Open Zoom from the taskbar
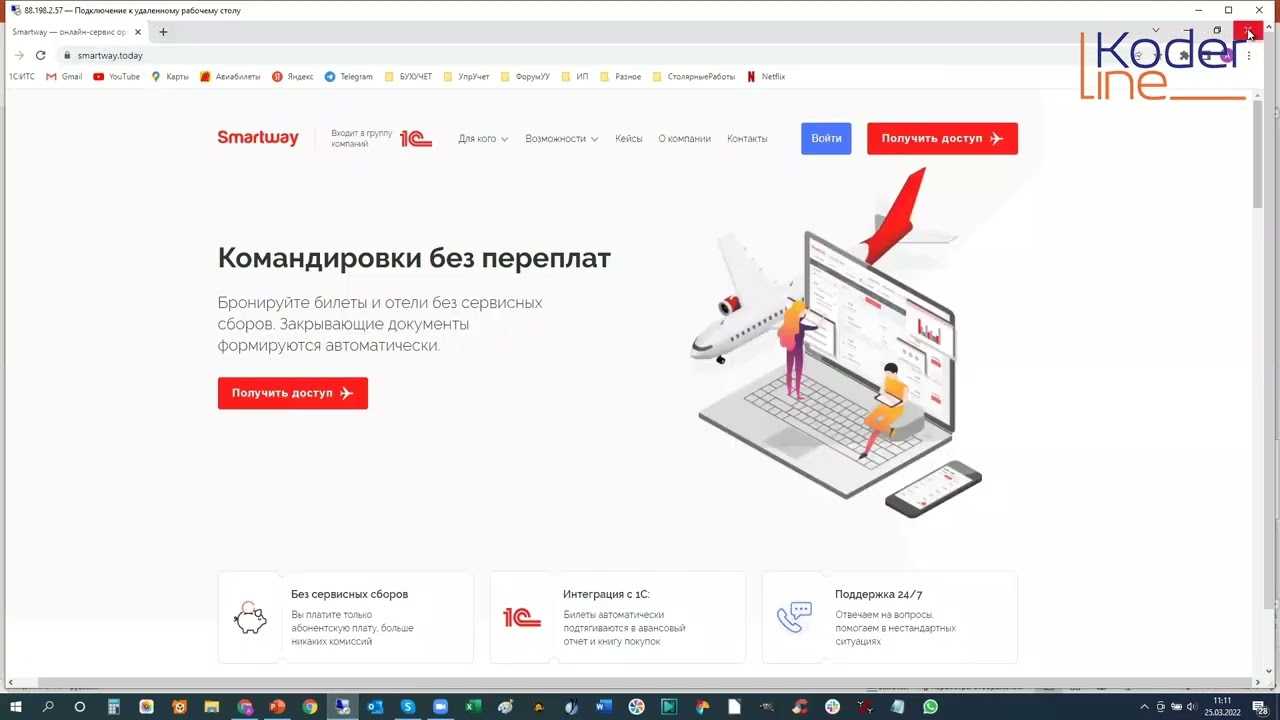The width and height of the screenshot is (1280, 720). click(440, 707)
